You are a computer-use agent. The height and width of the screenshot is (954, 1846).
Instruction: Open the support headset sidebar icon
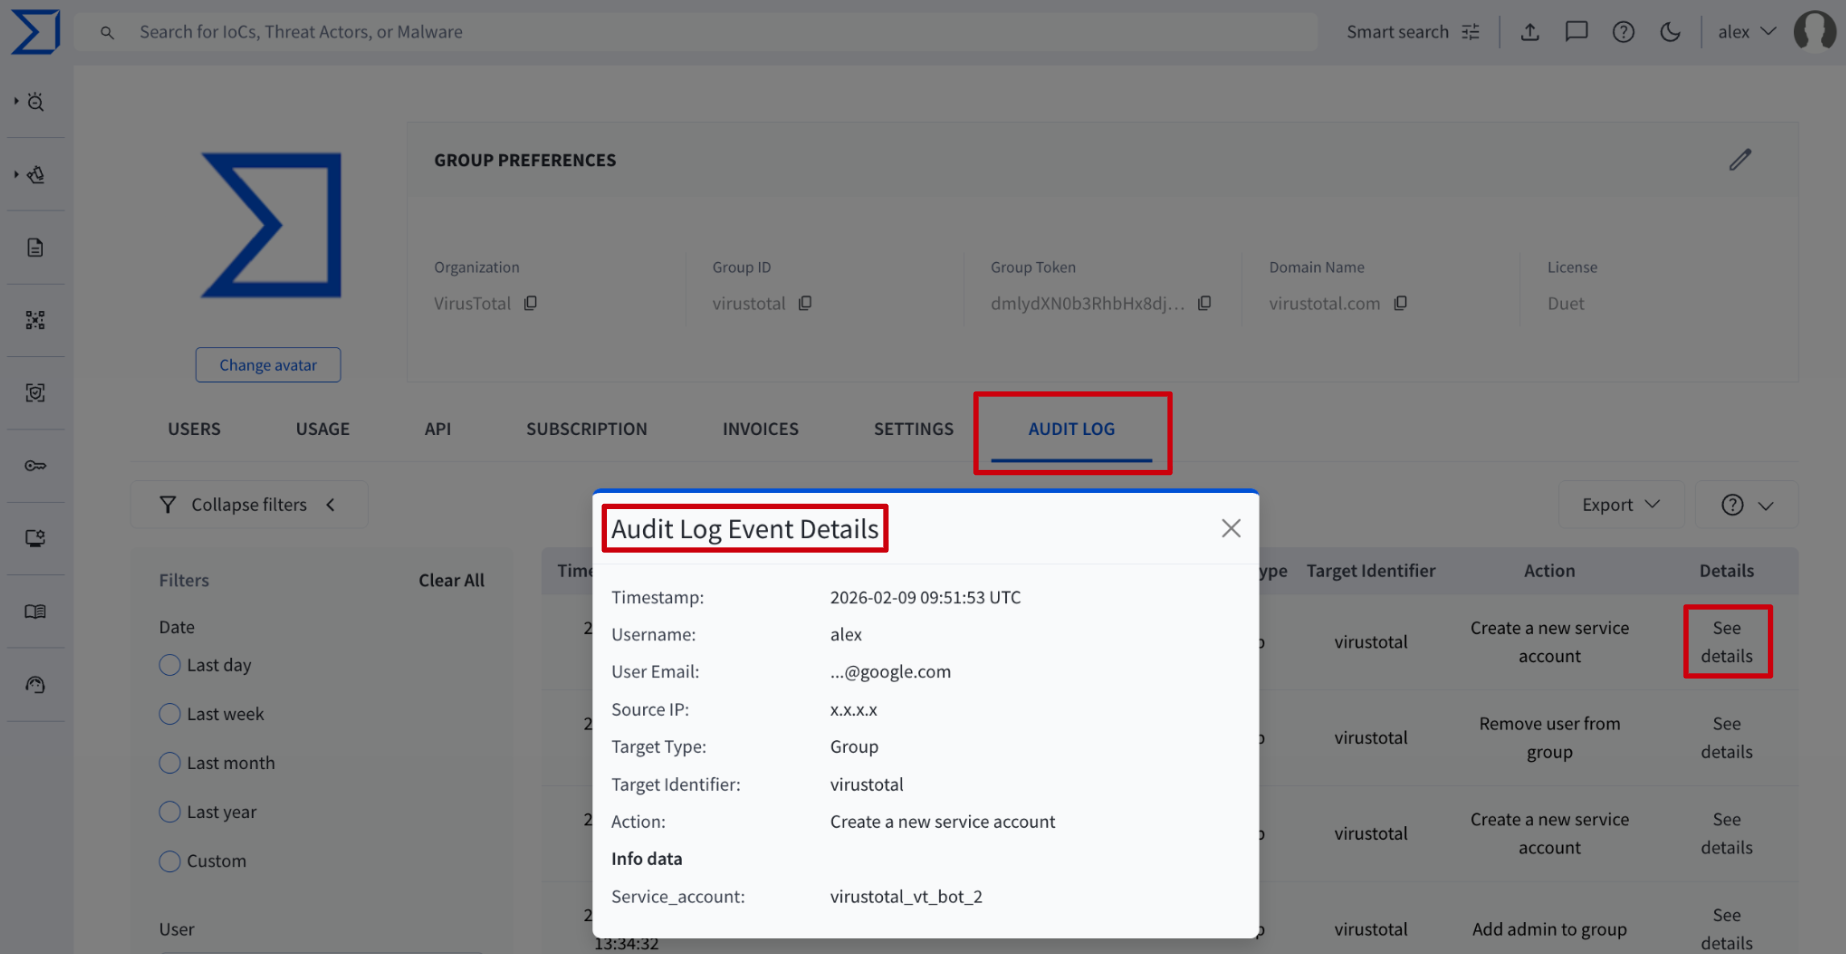(36, 685)
